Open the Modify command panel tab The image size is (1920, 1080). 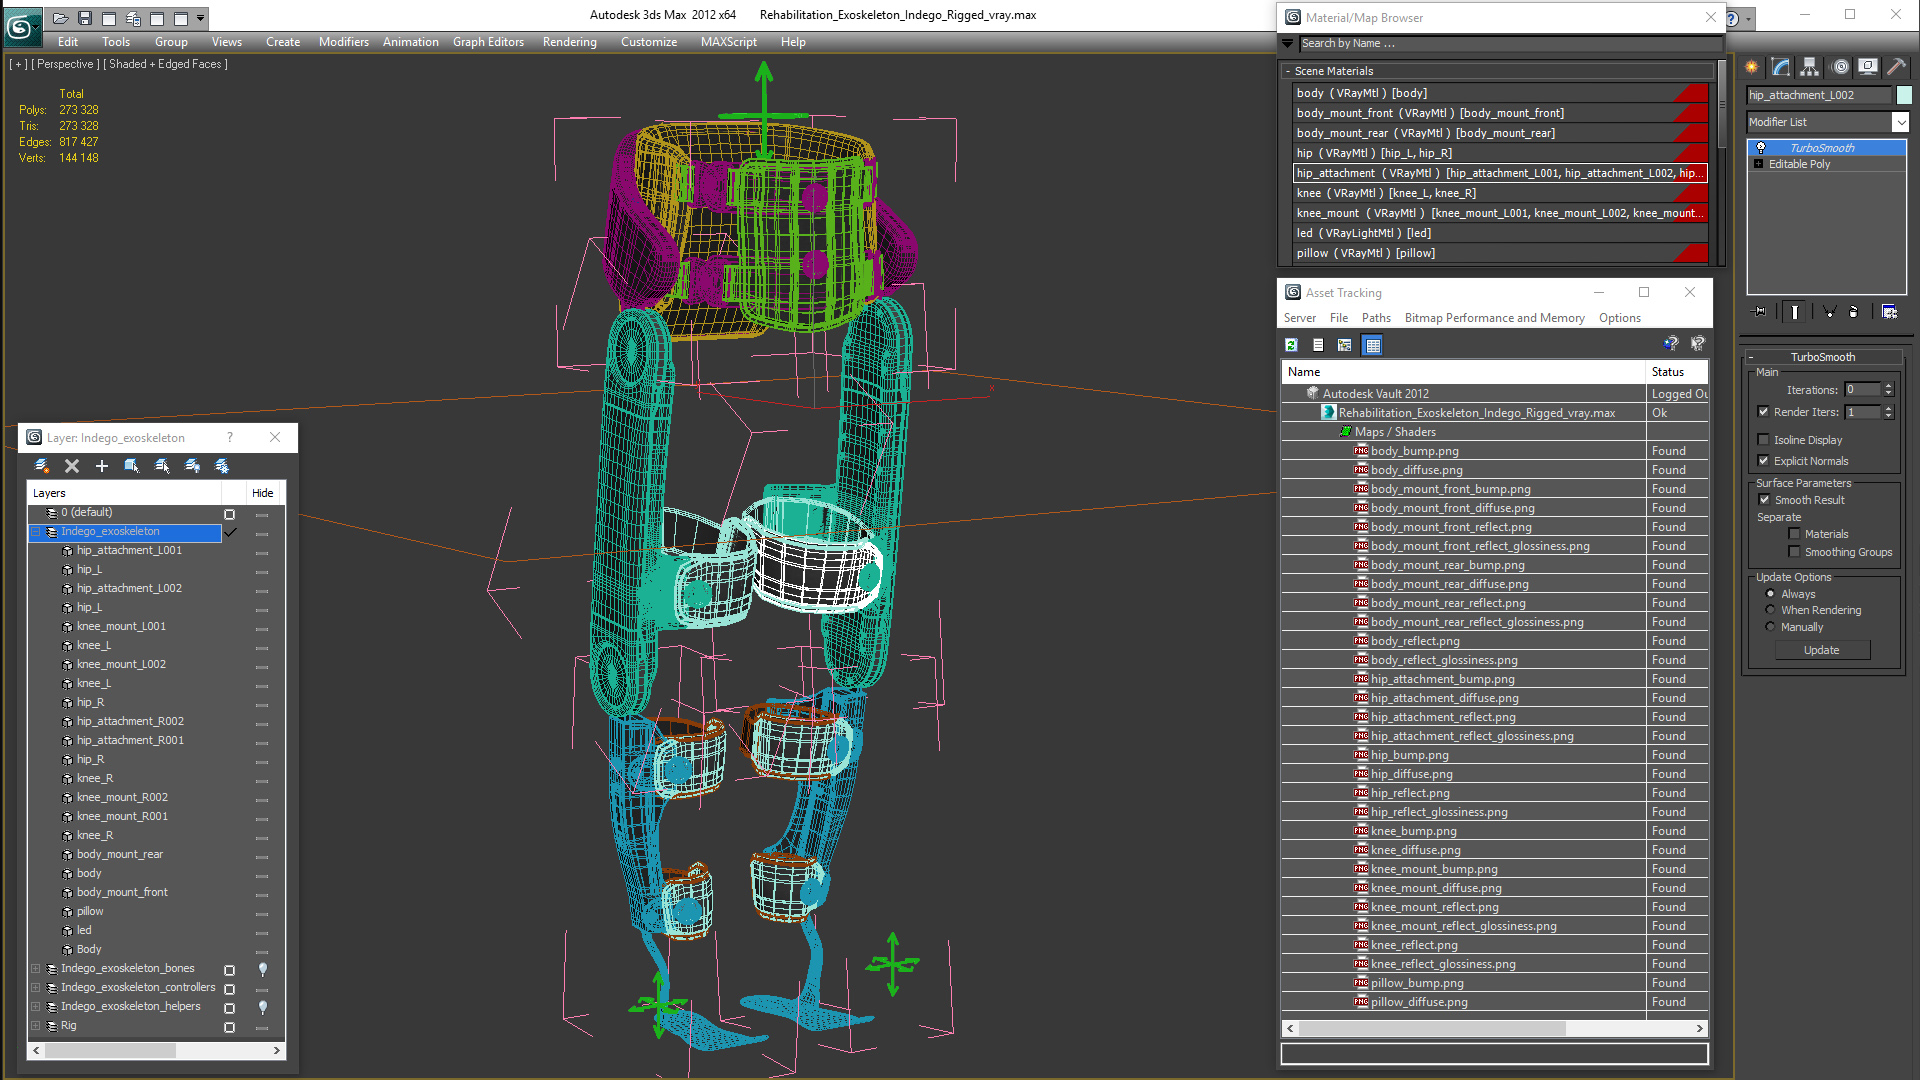point(1781,67)
